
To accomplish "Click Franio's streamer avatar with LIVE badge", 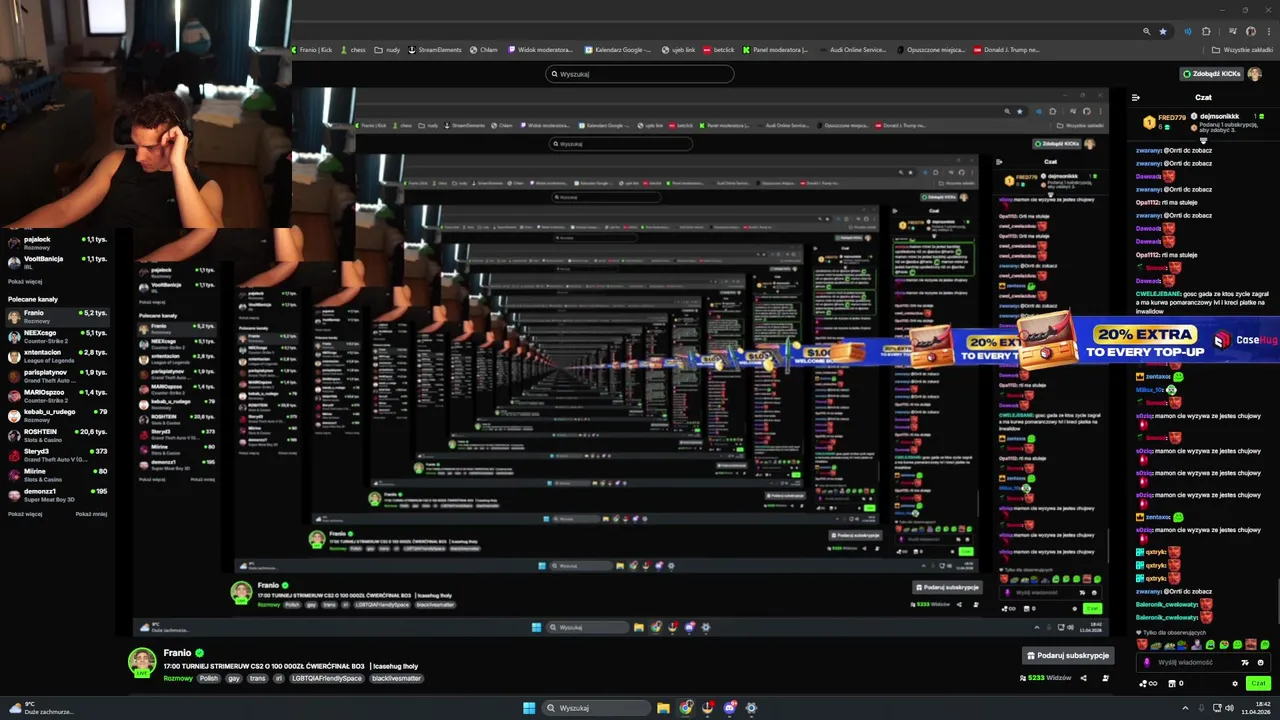I will click(142, 663).
